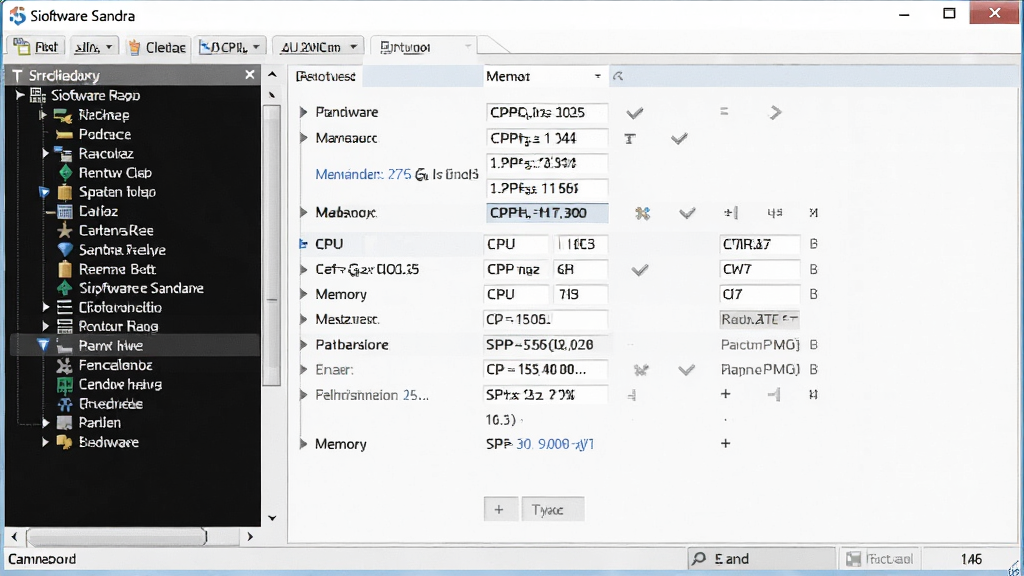Select the green arrow icon beside Sipfwaree Sandare
The image size is (1024, 576).
click(x=65, y=288)
